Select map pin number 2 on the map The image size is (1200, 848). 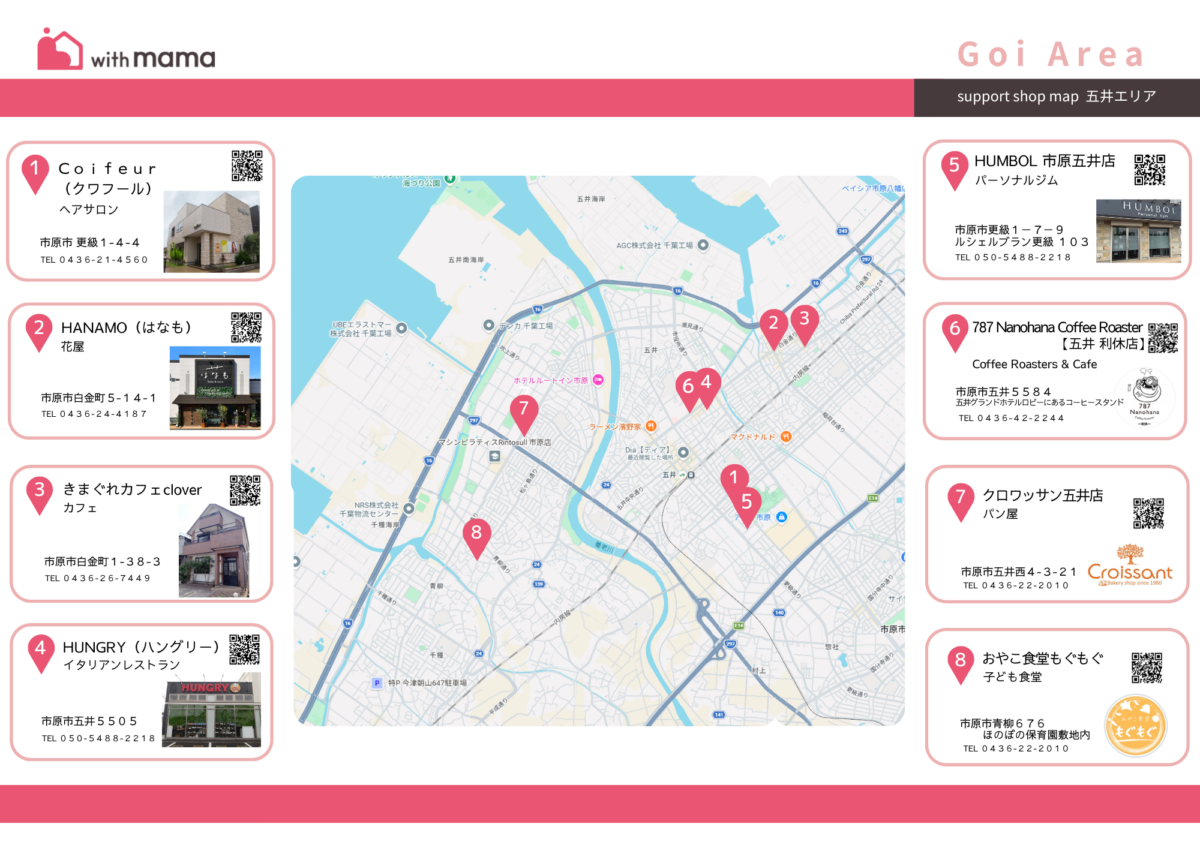[772, 328]
